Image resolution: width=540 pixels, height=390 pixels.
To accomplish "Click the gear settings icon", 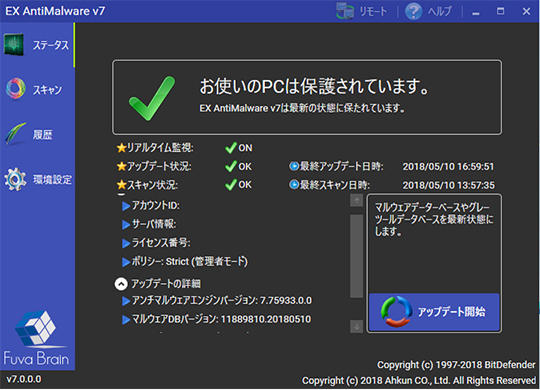I will click(15, 179).
